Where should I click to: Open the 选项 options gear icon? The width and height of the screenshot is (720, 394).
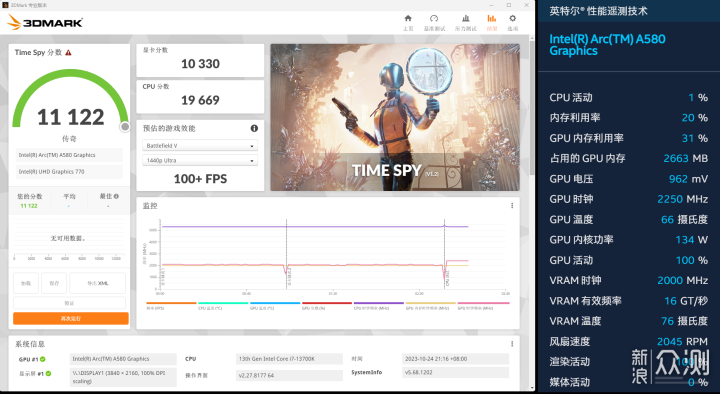pos(512,18)
